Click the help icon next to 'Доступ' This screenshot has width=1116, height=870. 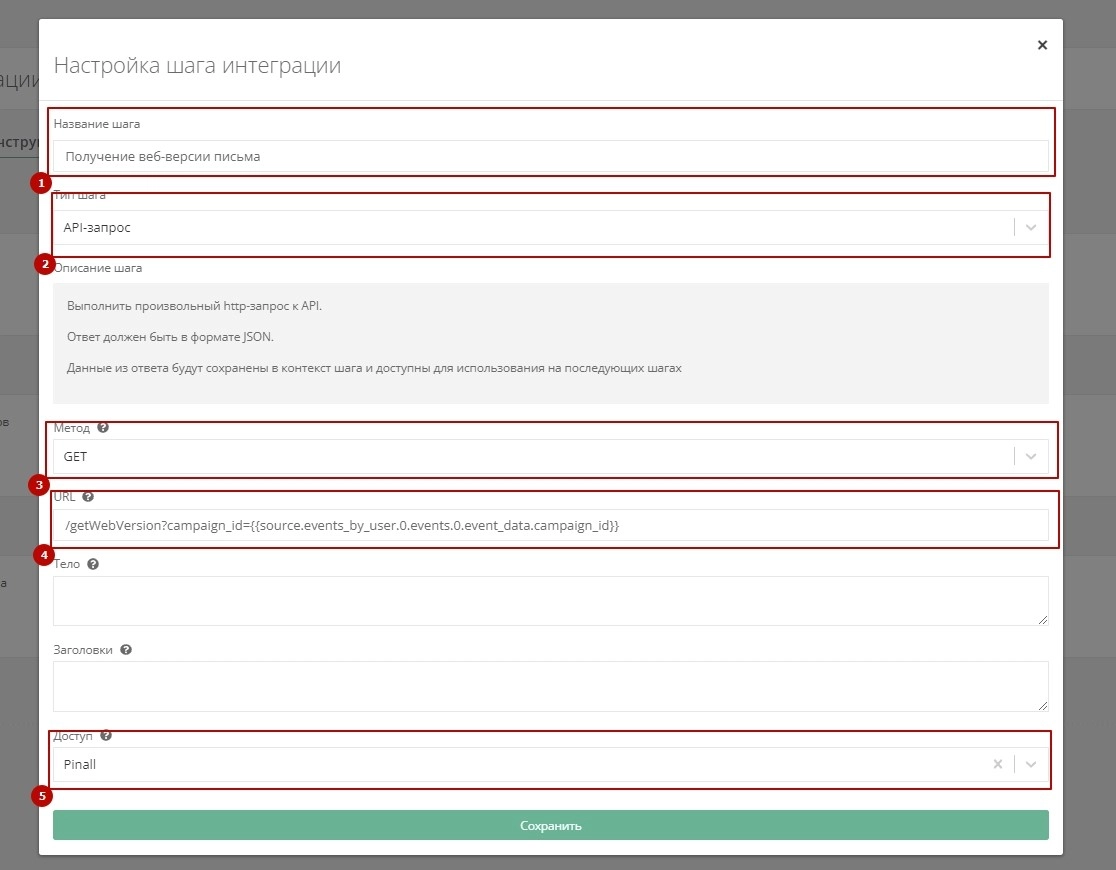106,736
